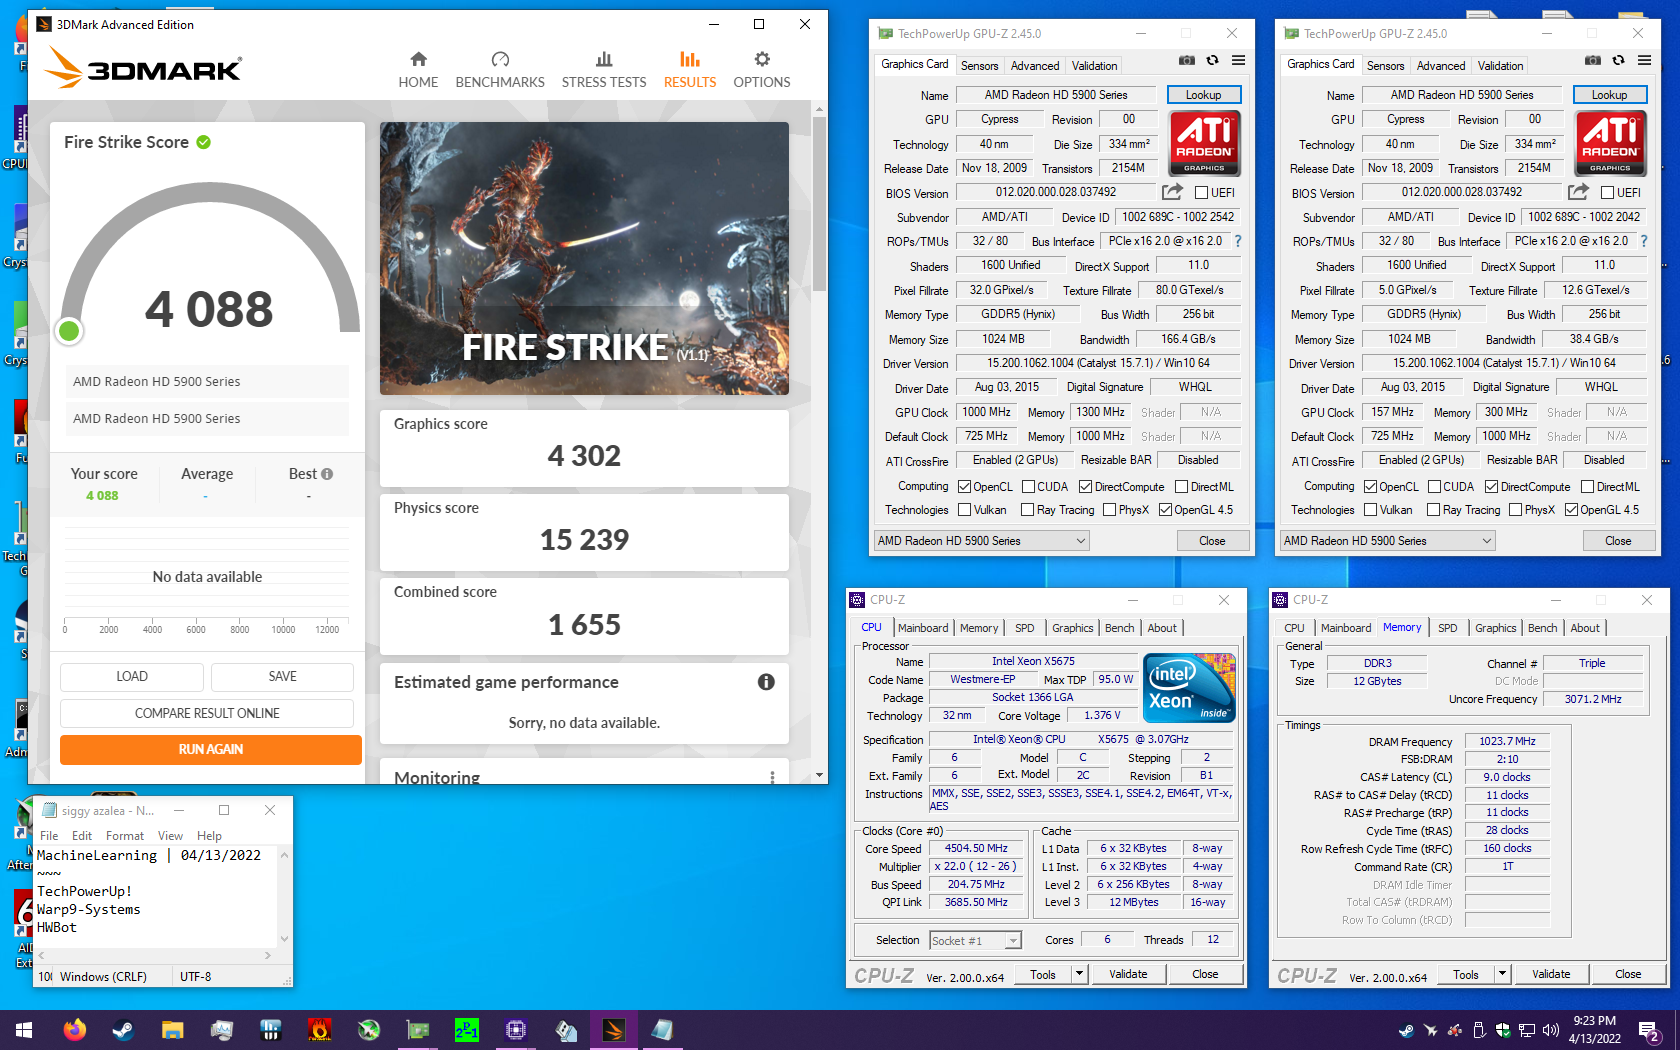Screen dimensions: 1680x1050
Task: Click the 3DMark results vertical scrollbar
Action: click(819, 205)
